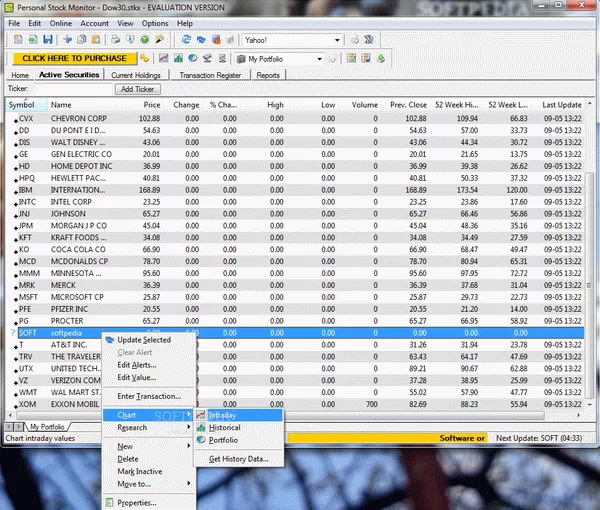Open the My Portfolio dropdown

(x=319, y=59)
